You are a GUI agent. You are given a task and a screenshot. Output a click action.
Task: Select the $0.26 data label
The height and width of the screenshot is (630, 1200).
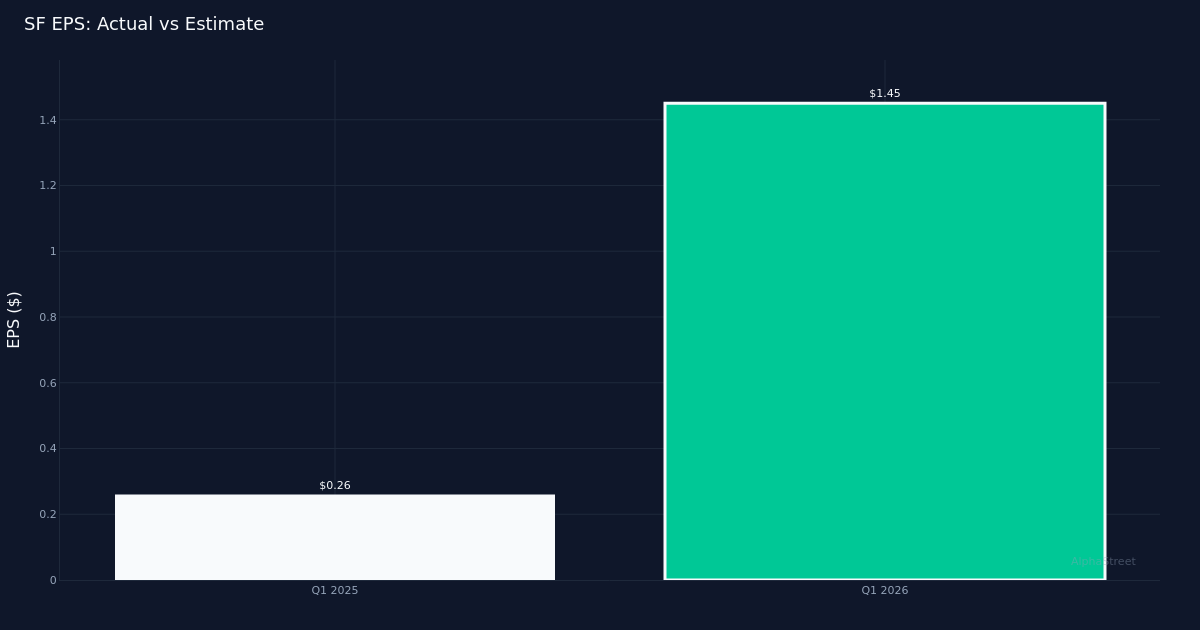[335, 486]
